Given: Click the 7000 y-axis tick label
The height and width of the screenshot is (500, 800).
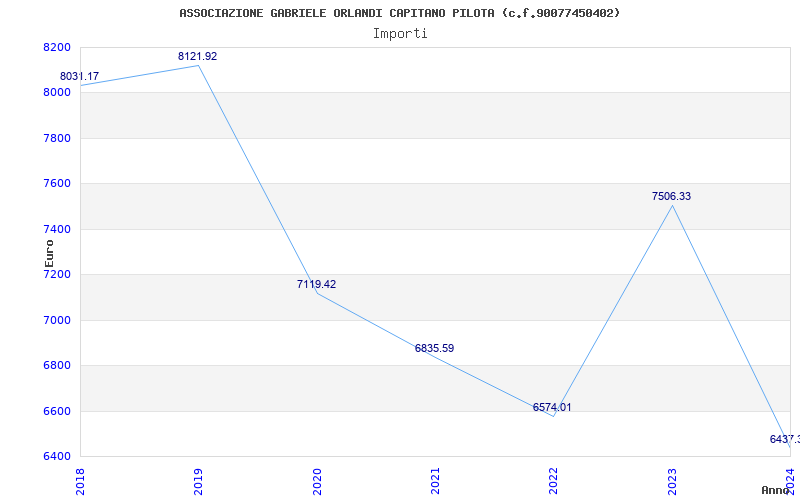Looking at the screenshot, I should (x=57, y=320).
